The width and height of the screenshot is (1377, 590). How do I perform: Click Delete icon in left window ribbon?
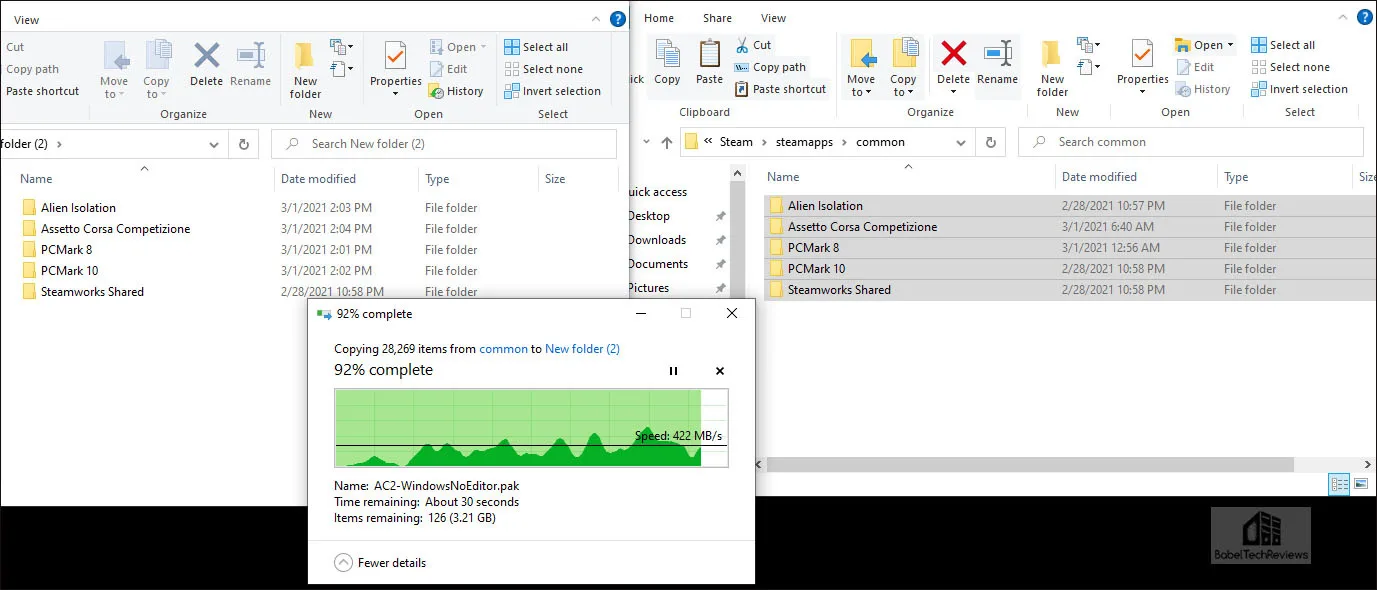(206, 66)
